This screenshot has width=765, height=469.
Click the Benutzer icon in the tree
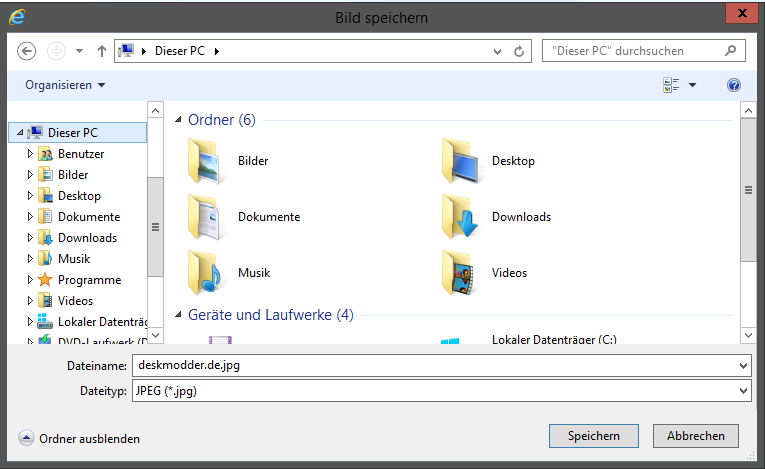45,154
